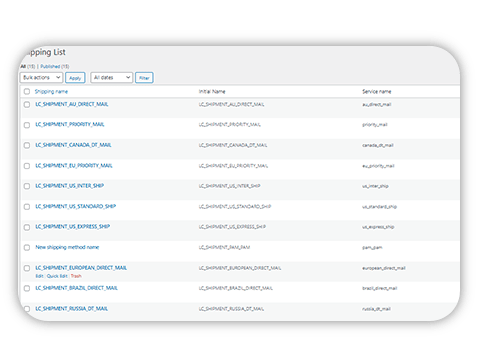Select initial name cell LC_SHIPMENT_PRIORITY_MAIL
This screenshot has height=362, width=480.
tap(230, 125)
